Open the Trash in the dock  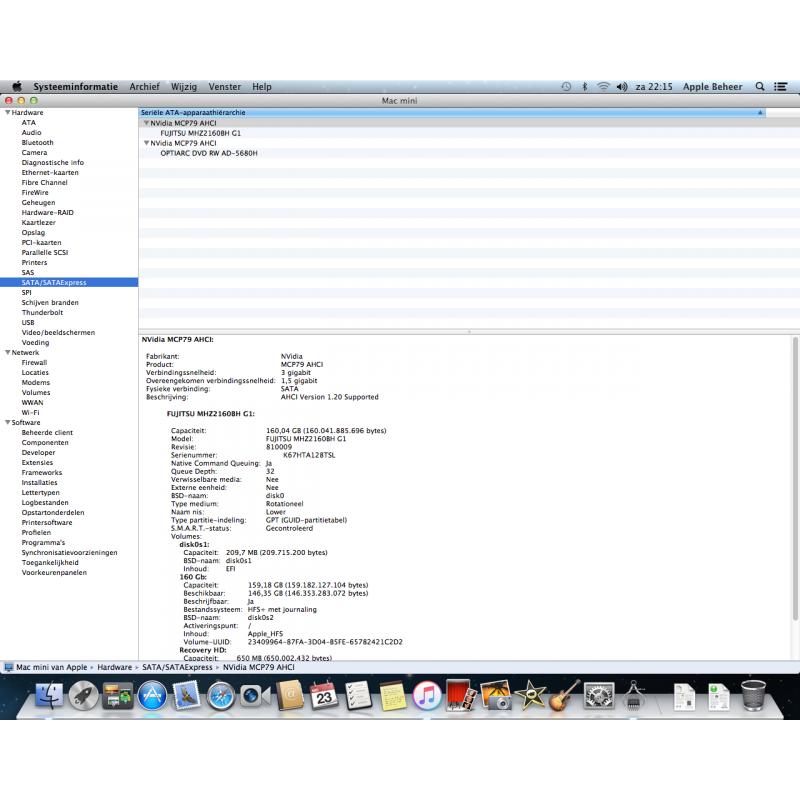click(x=754, y=696)
